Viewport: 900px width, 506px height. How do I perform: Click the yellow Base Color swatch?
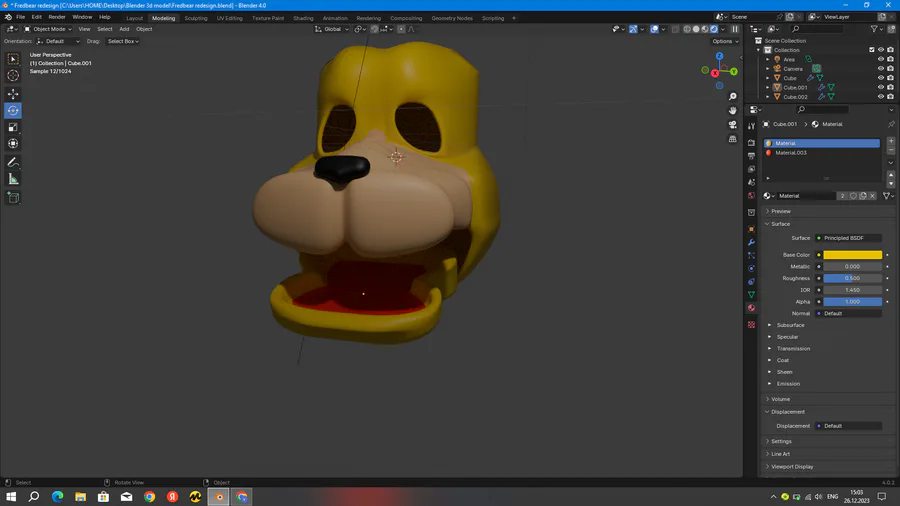852,255
